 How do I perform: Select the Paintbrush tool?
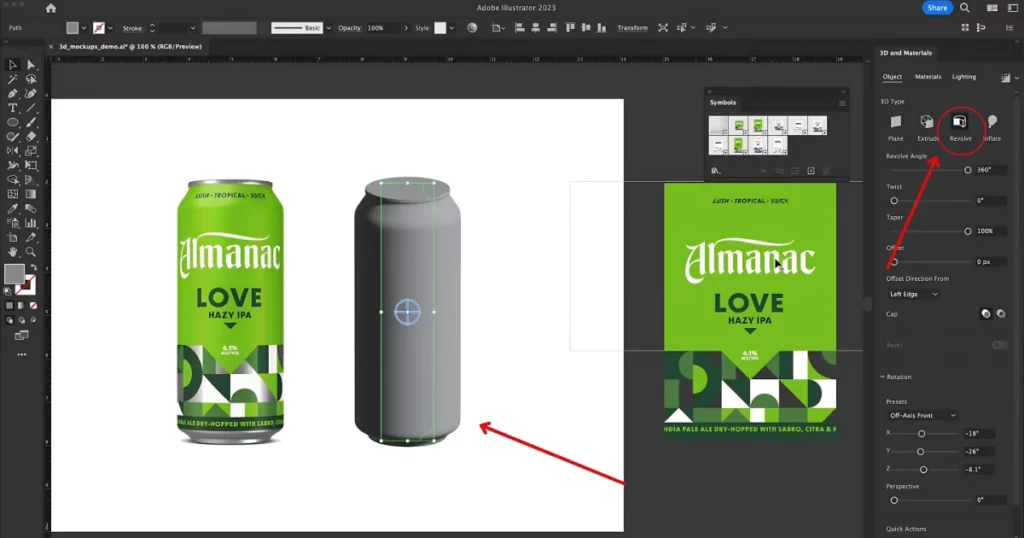click(x=31, y=122)
